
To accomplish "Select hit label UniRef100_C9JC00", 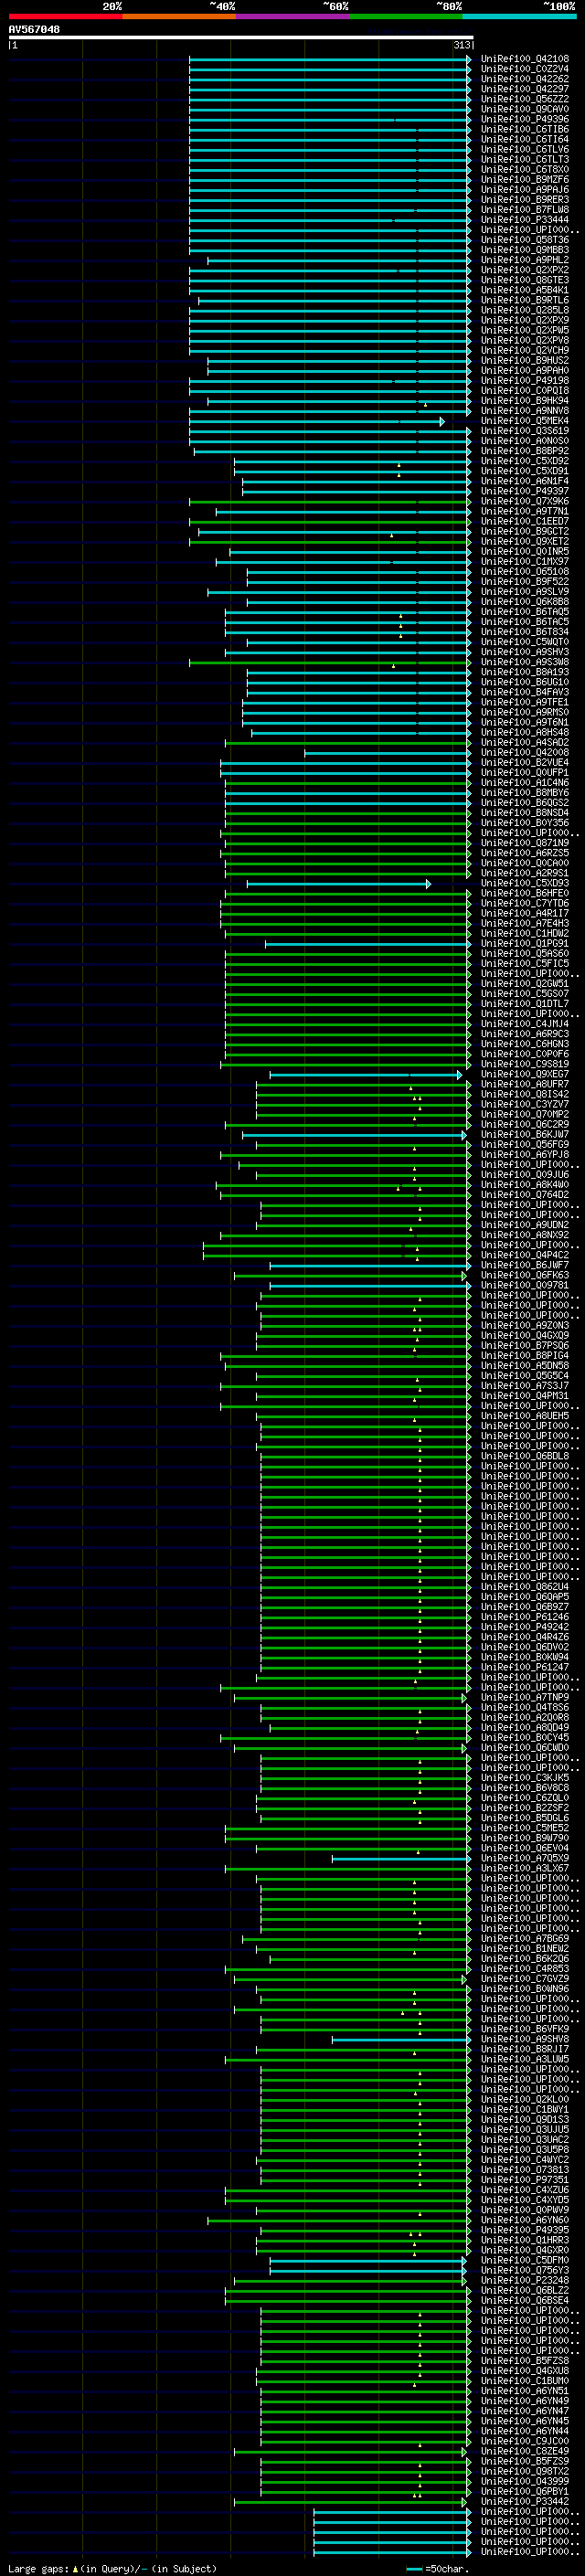I will [525, 2441].
